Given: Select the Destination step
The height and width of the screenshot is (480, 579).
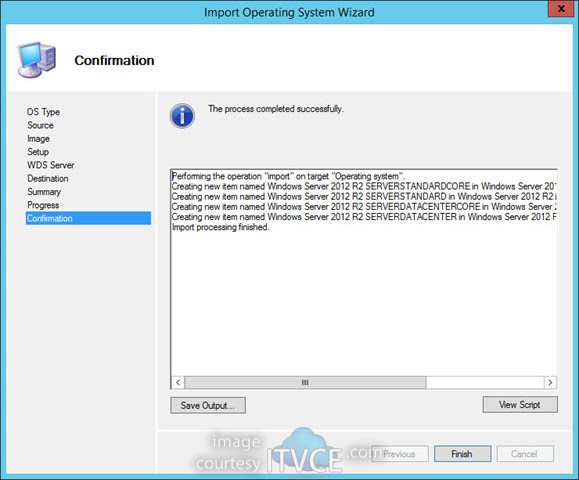Looking at the screenshot, I should [x=48, y=178].
